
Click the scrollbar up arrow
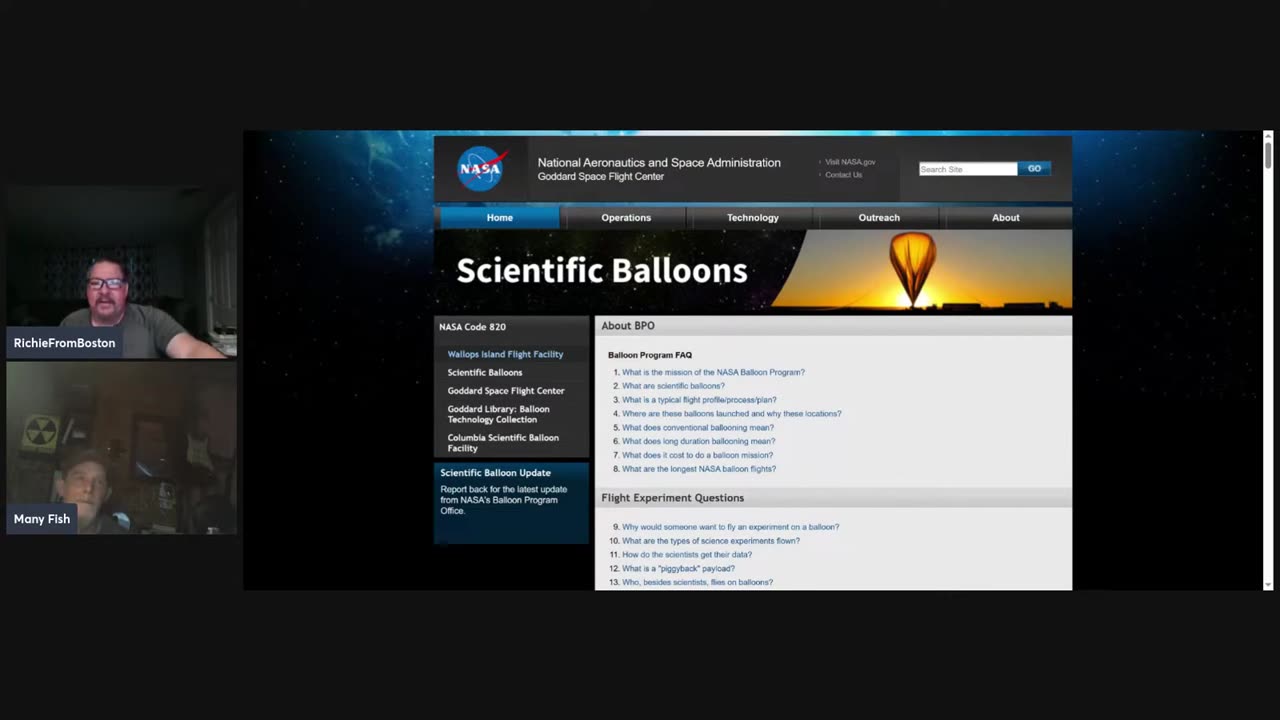click(x=1268, y=136)
